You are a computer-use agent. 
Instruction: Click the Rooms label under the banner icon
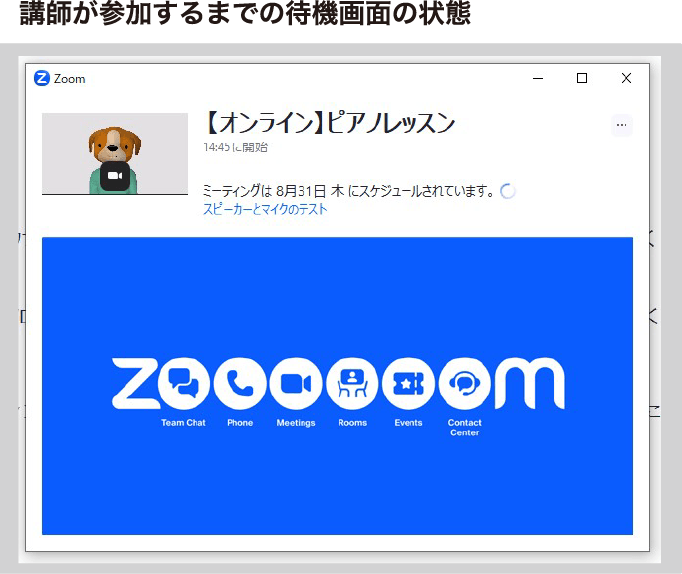(x=352, y=423)
